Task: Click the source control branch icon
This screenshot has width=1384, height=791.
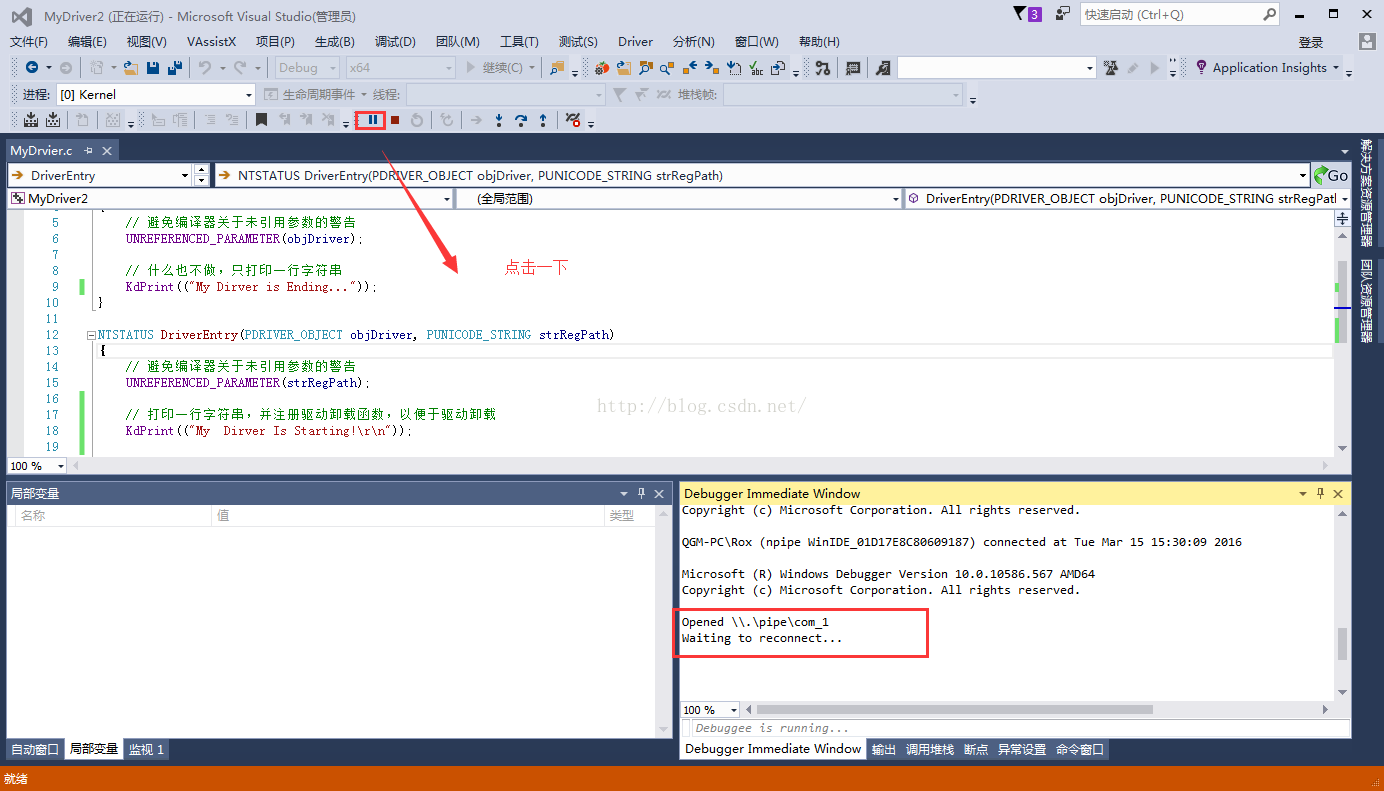Action: (x=822, y=68)
